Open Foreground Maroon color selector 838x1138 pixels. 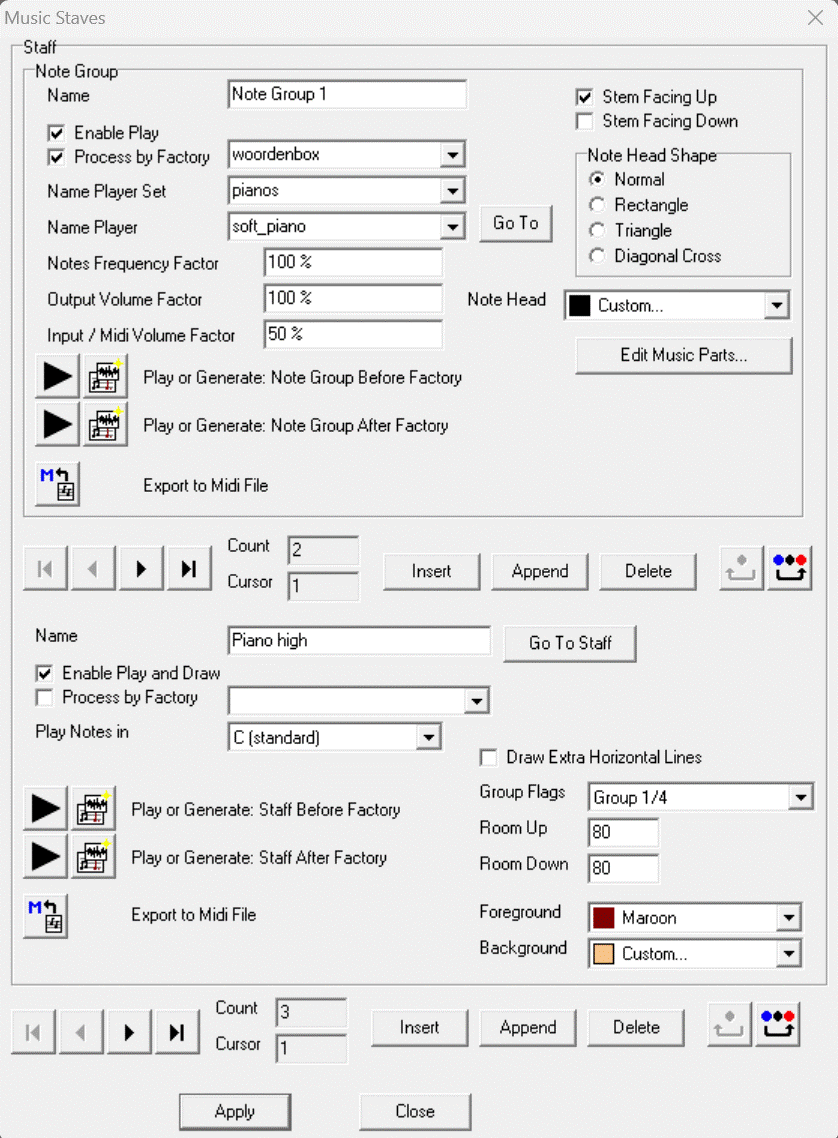789,917
